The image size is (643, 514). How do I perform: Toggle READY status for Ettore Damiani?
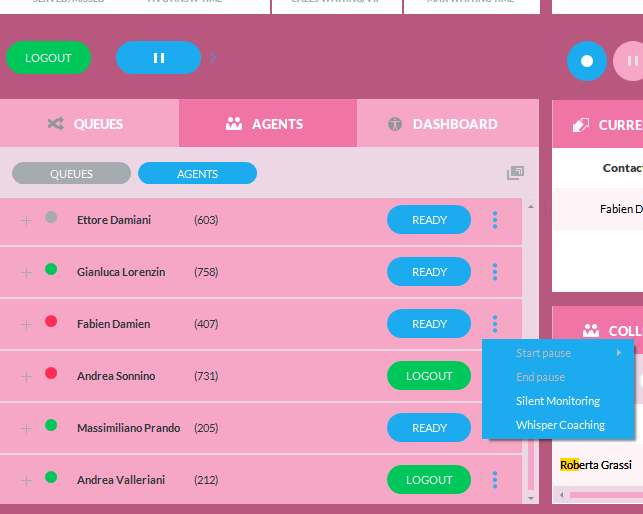pyautogui.click(x=429, y=220)
